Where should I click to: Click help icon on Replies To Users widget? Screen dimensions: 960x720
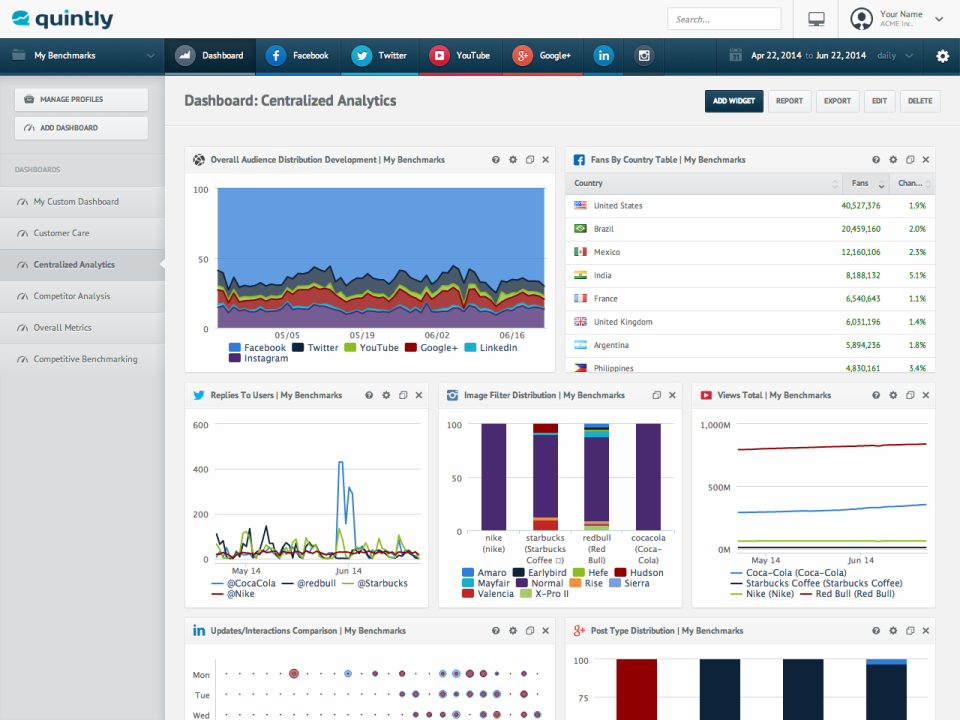[x=369, y=395]
